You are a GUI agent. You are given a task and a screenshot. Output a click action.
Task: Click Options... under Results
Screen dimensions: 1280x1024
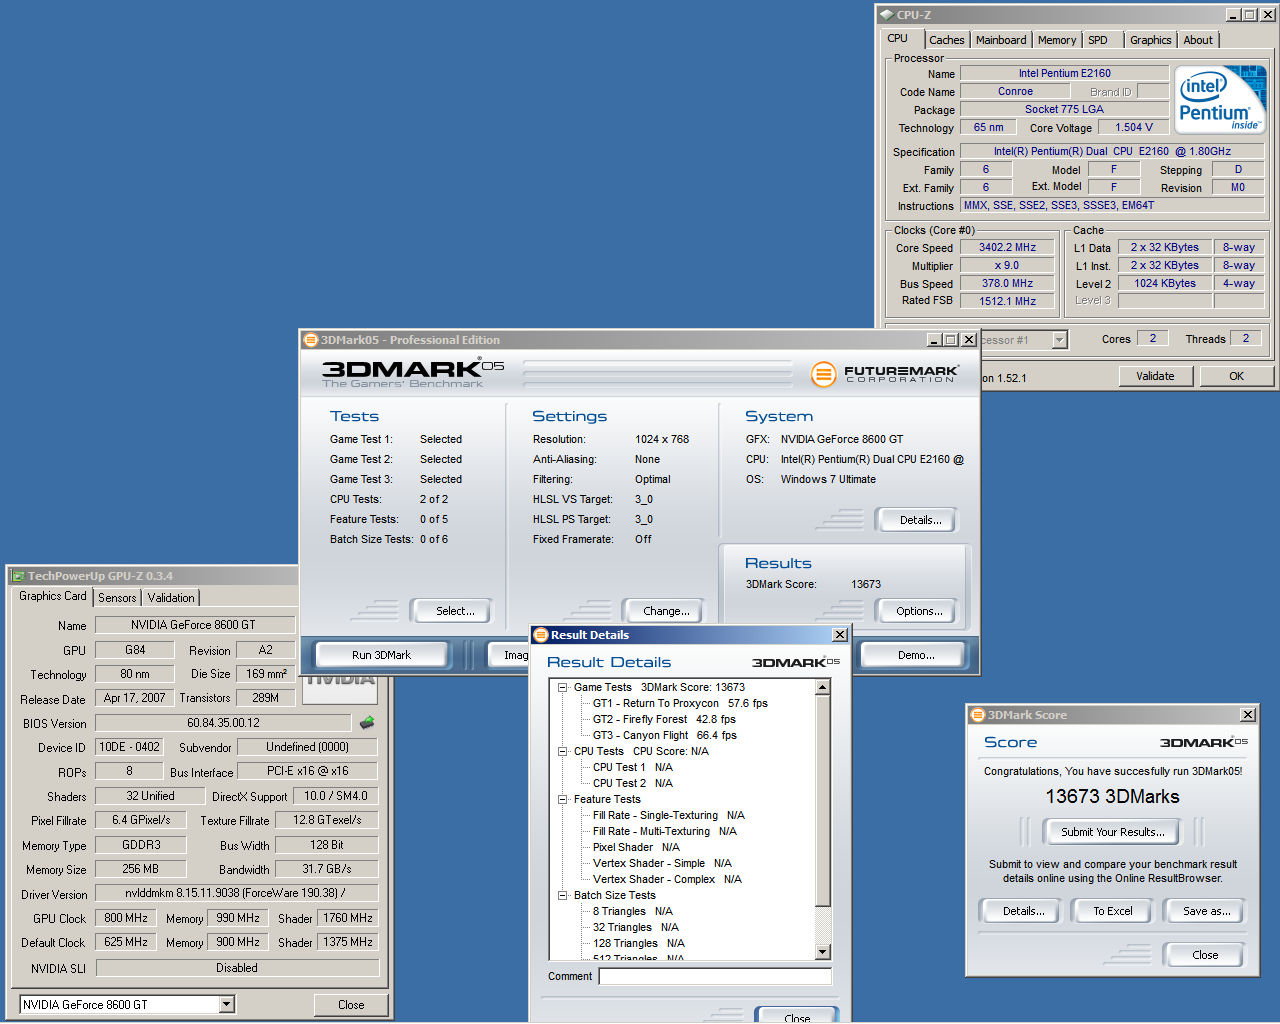(x=919, y=611)
